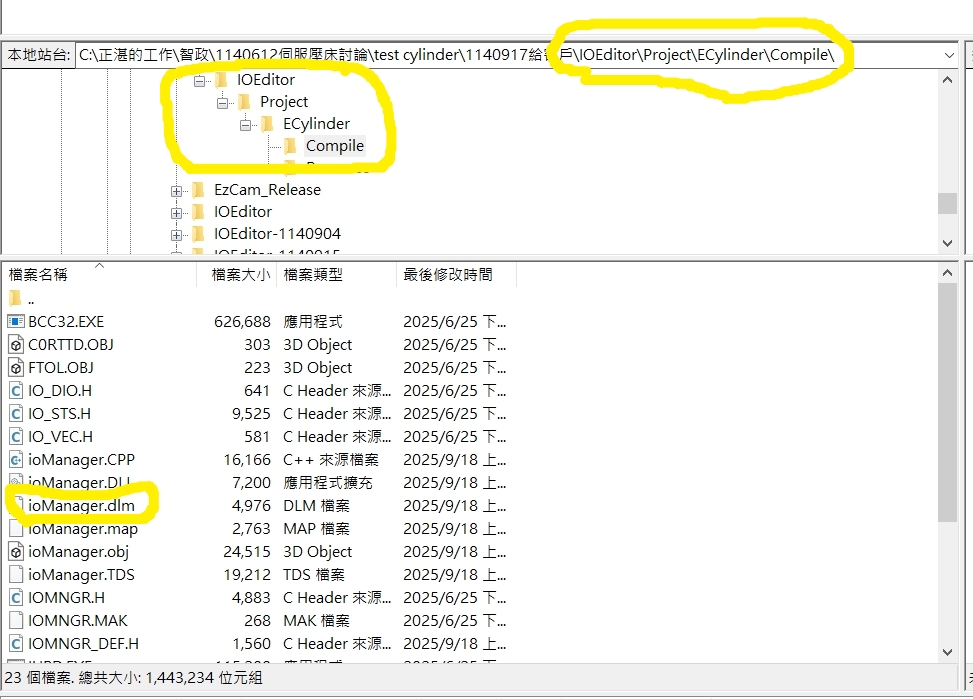The image size is (973, 699).
Task: Click the BCC32.EXE application file icon
Action: [x=15, y=322]
